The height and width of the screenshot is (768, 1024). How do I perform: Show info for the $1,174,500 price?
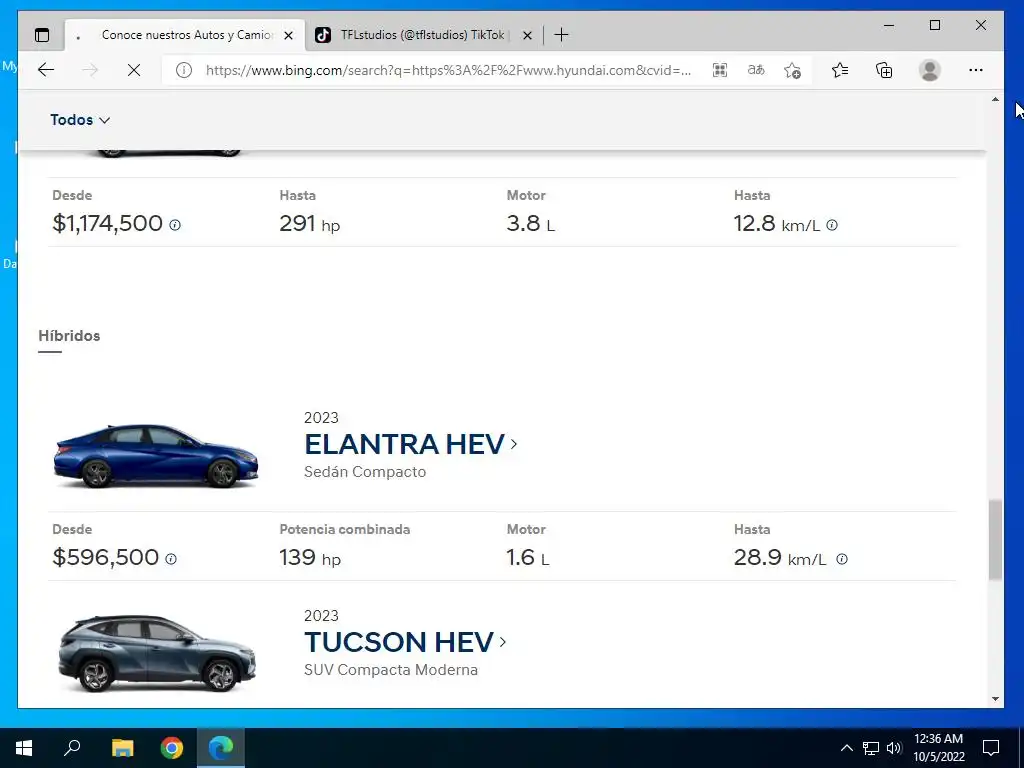175,225
